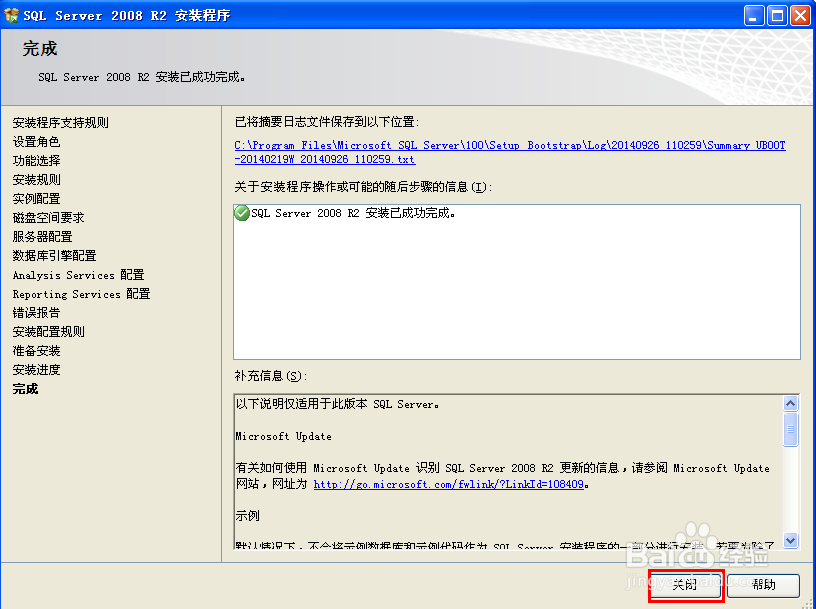Click the 关闭 button

(685, 585)
